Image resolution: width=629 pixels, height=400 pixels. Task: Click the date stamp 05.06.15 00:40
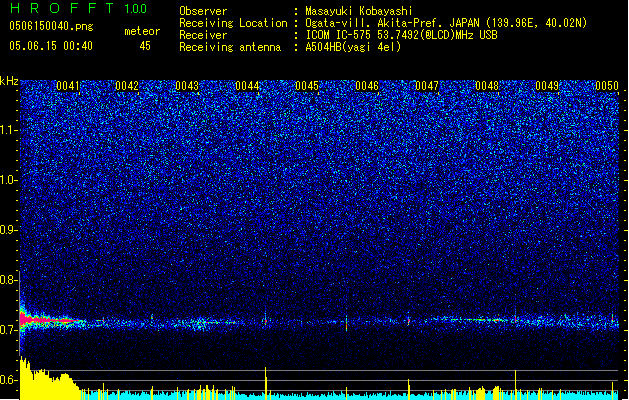pyautogui.click(x=51, y=46)
